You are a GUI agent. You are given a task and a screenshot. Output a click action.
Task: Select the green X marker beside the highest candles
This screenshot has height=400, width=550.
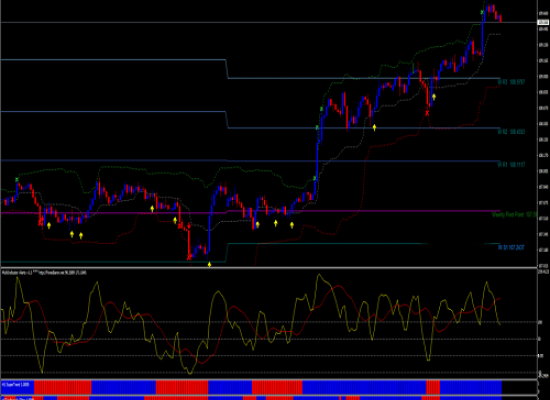pos(482,13)
